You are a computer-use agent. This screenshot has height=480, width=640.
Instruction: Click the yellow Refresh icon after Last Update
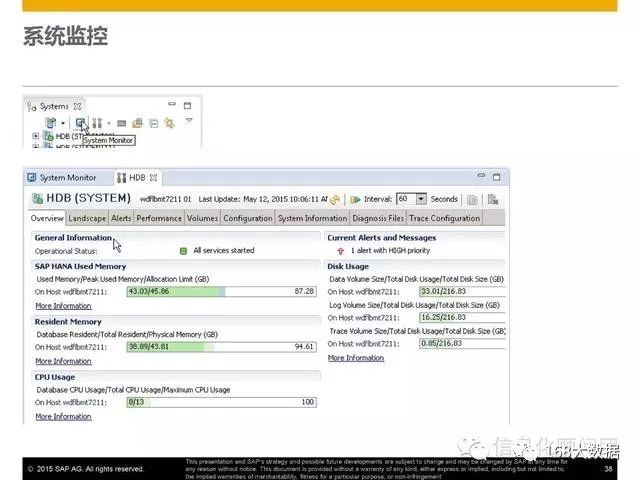click(335, 199)
